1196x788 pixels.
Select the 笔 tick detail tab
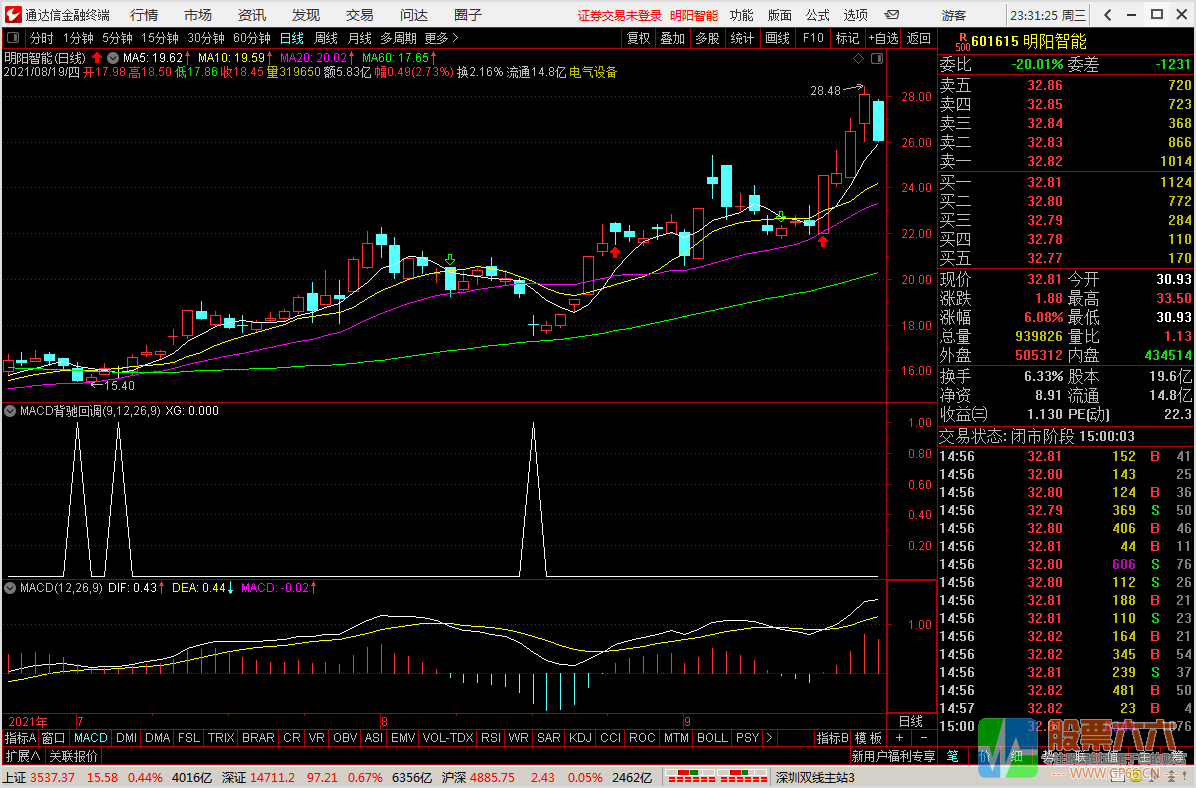pyautogui.click(x=953, y=756)
